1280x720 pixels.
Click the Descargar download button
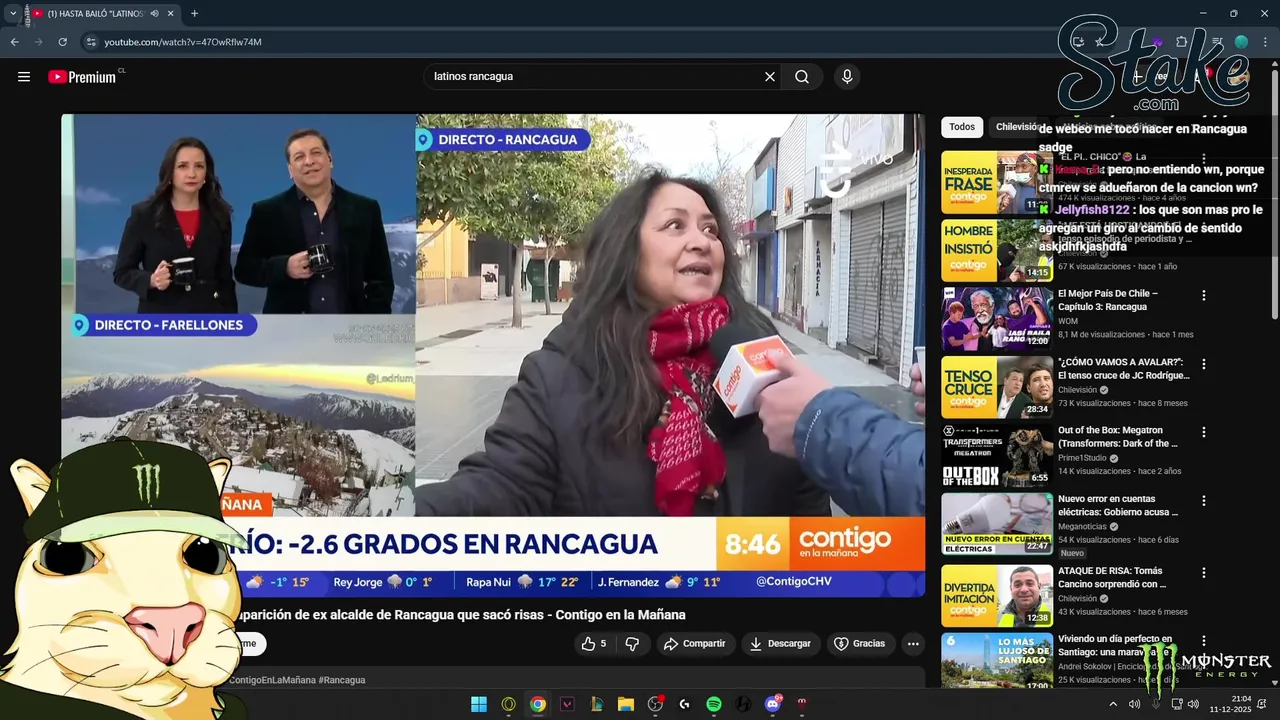780,644
